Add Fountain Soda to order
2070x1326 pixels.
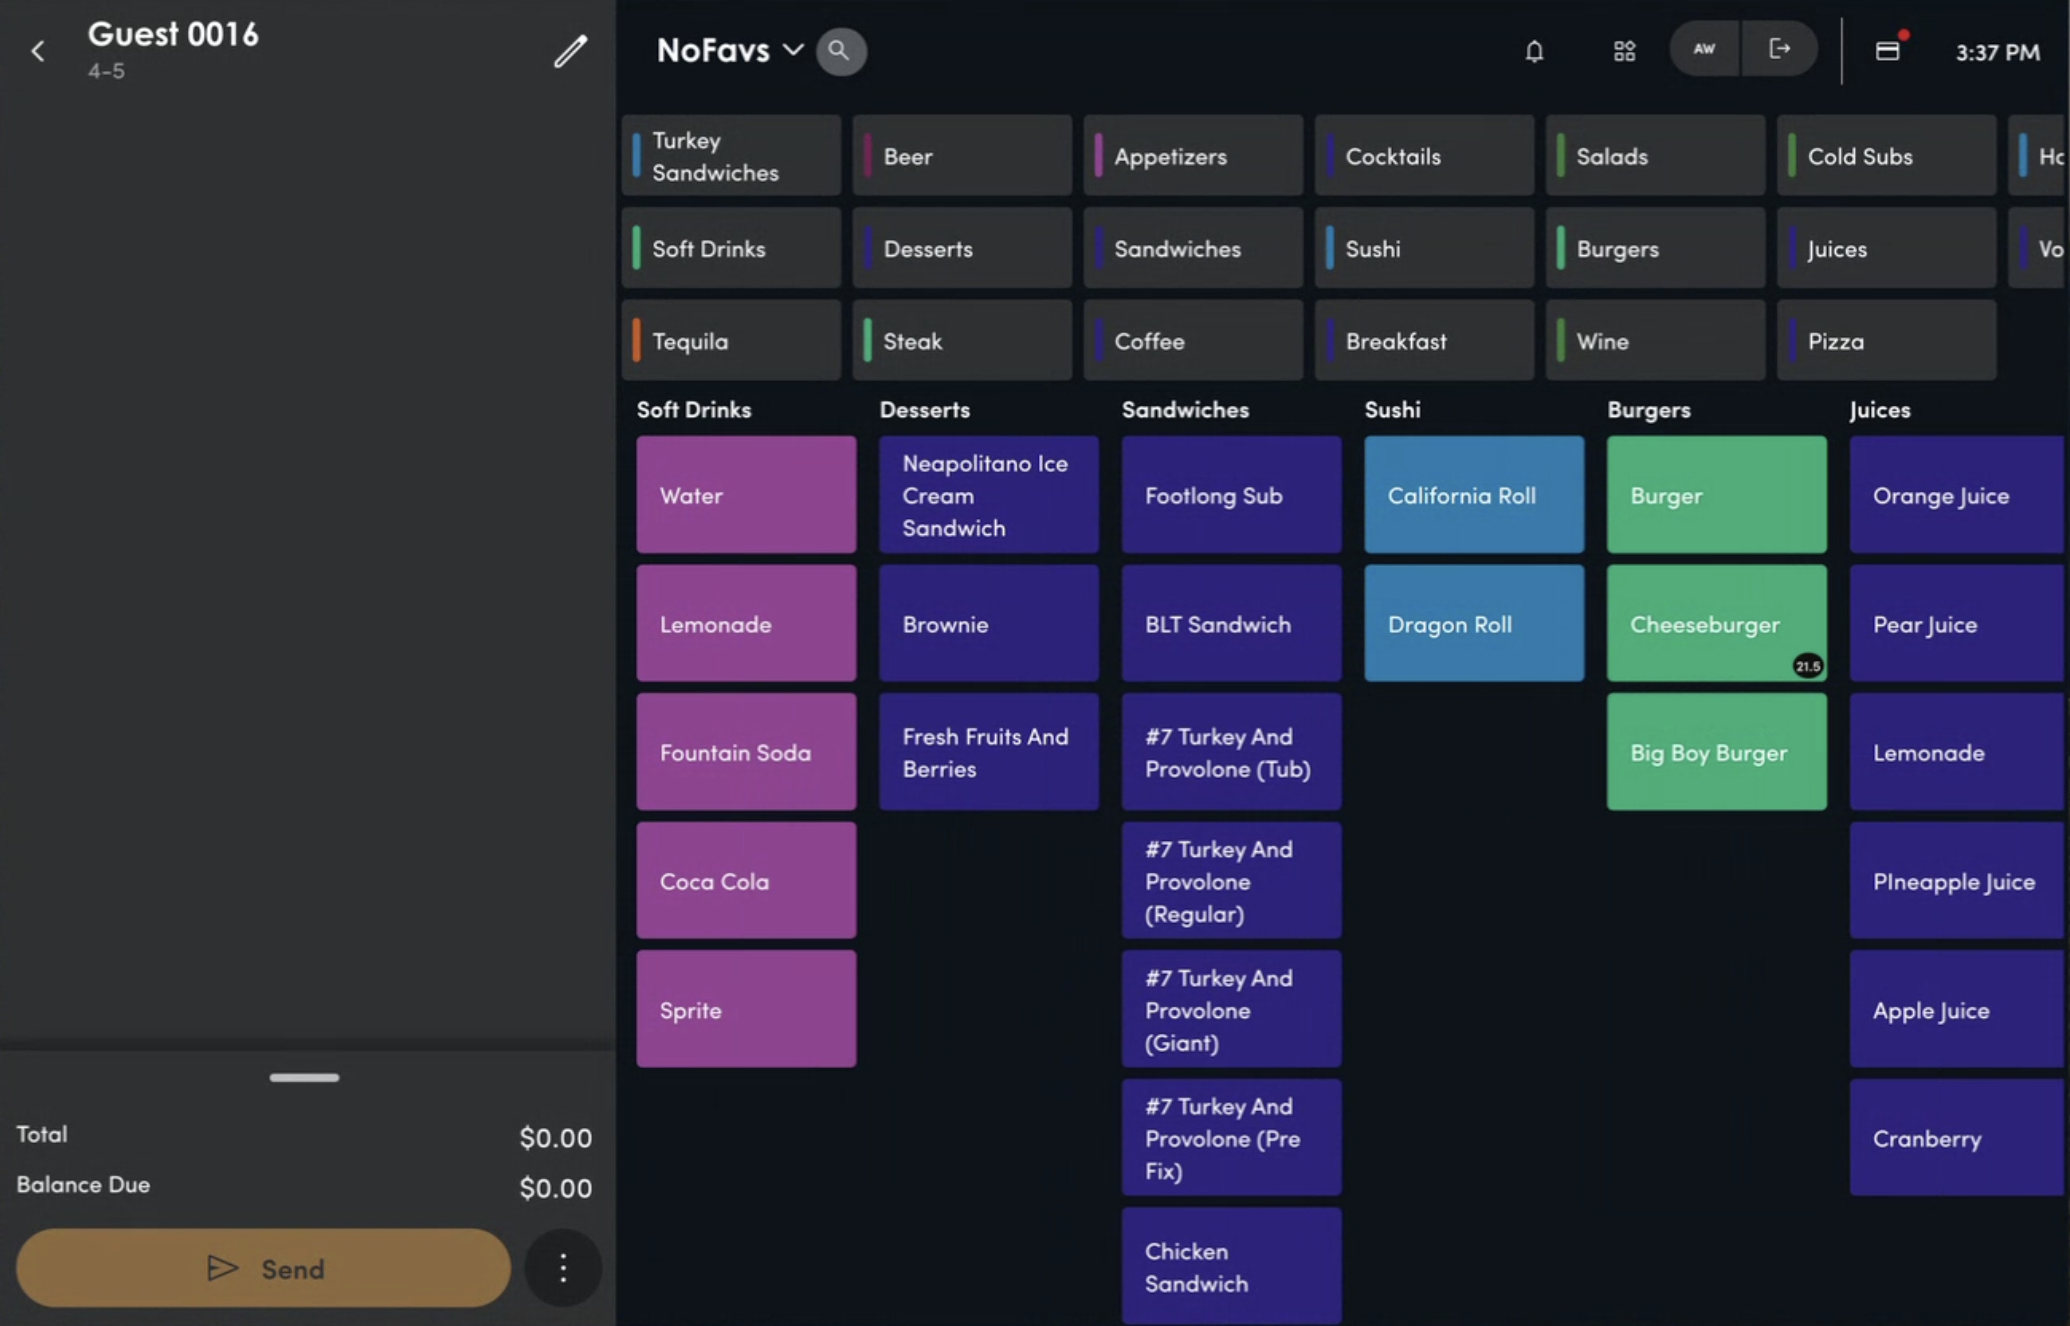point(746,752)
